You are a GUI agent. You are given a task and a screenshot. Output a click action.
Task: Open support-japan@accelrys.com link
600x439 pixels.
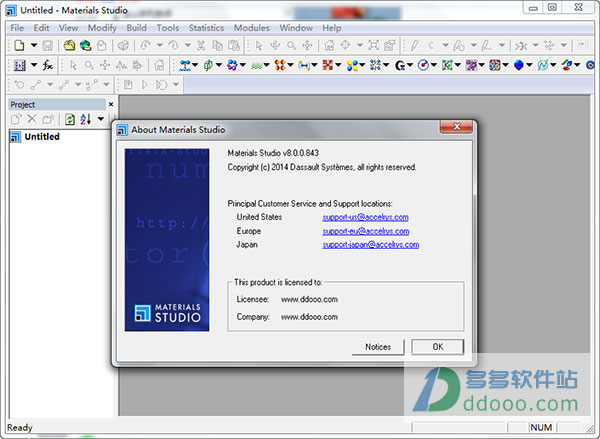371,245
